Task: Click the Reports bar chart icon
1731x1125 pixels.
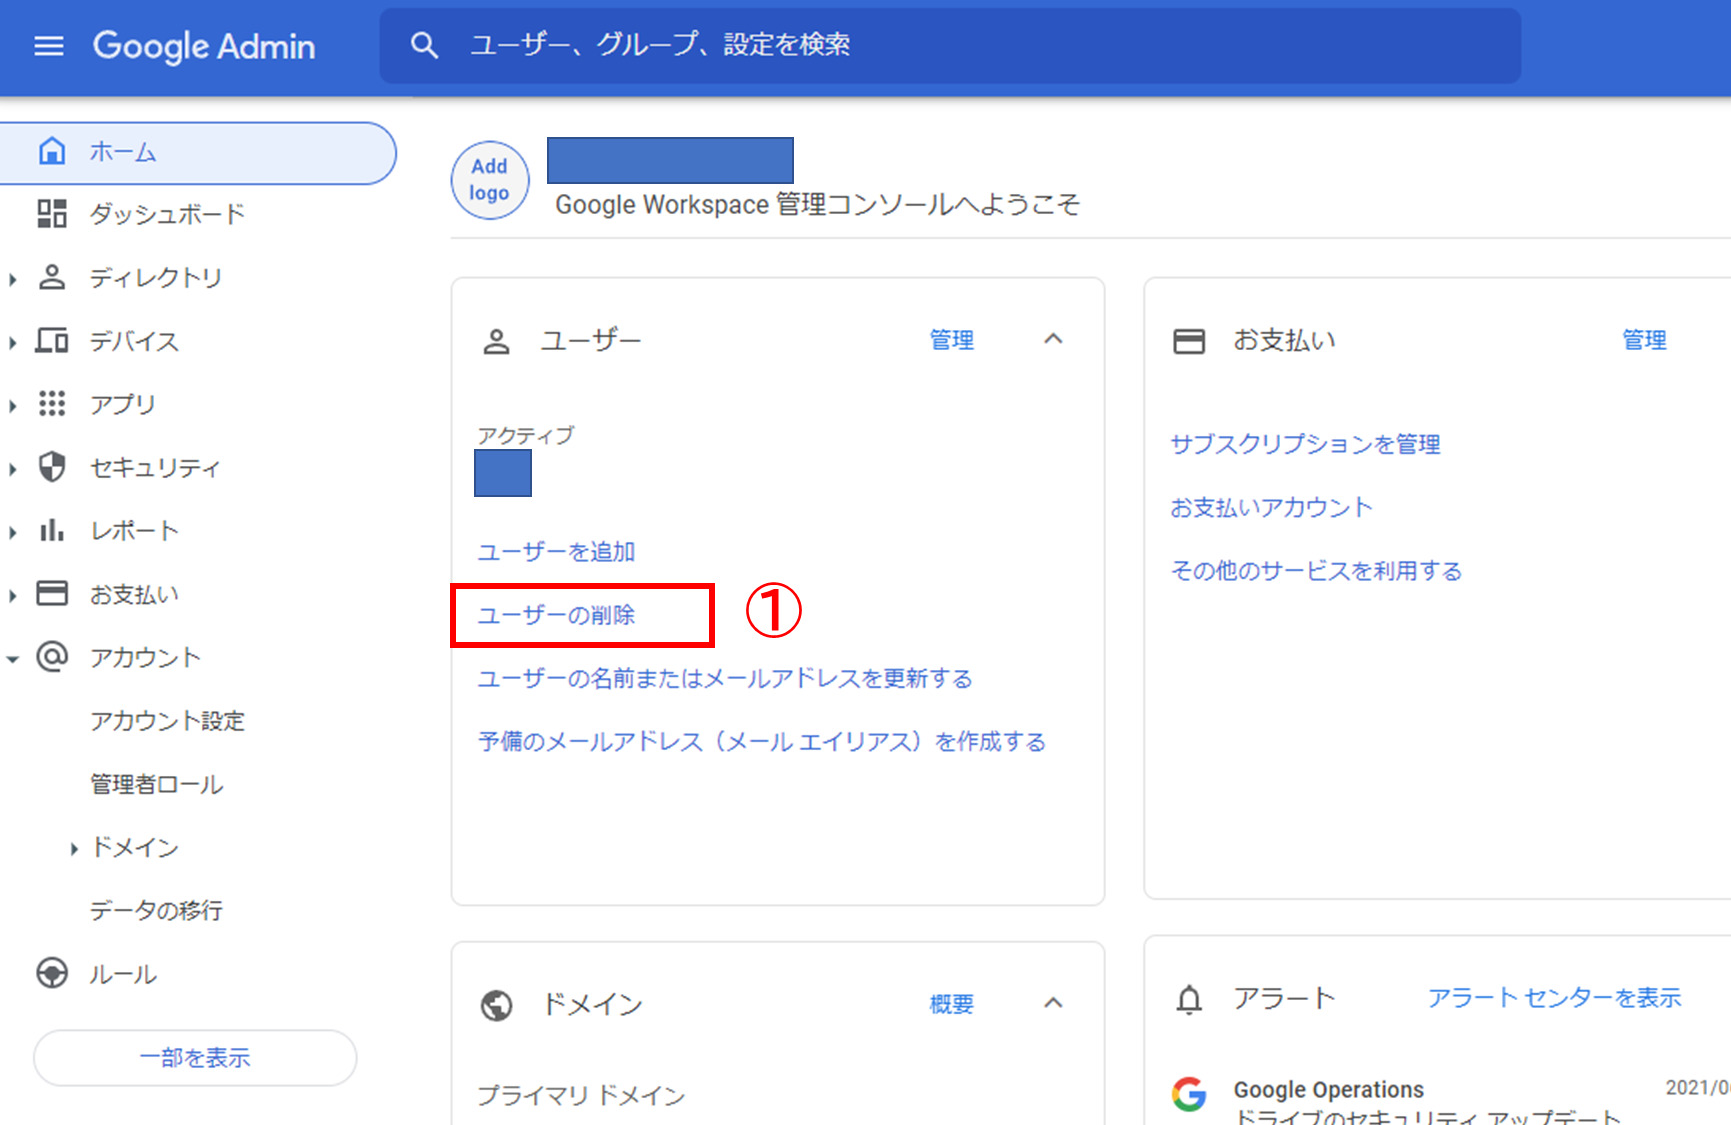Action: pos(52,530)
